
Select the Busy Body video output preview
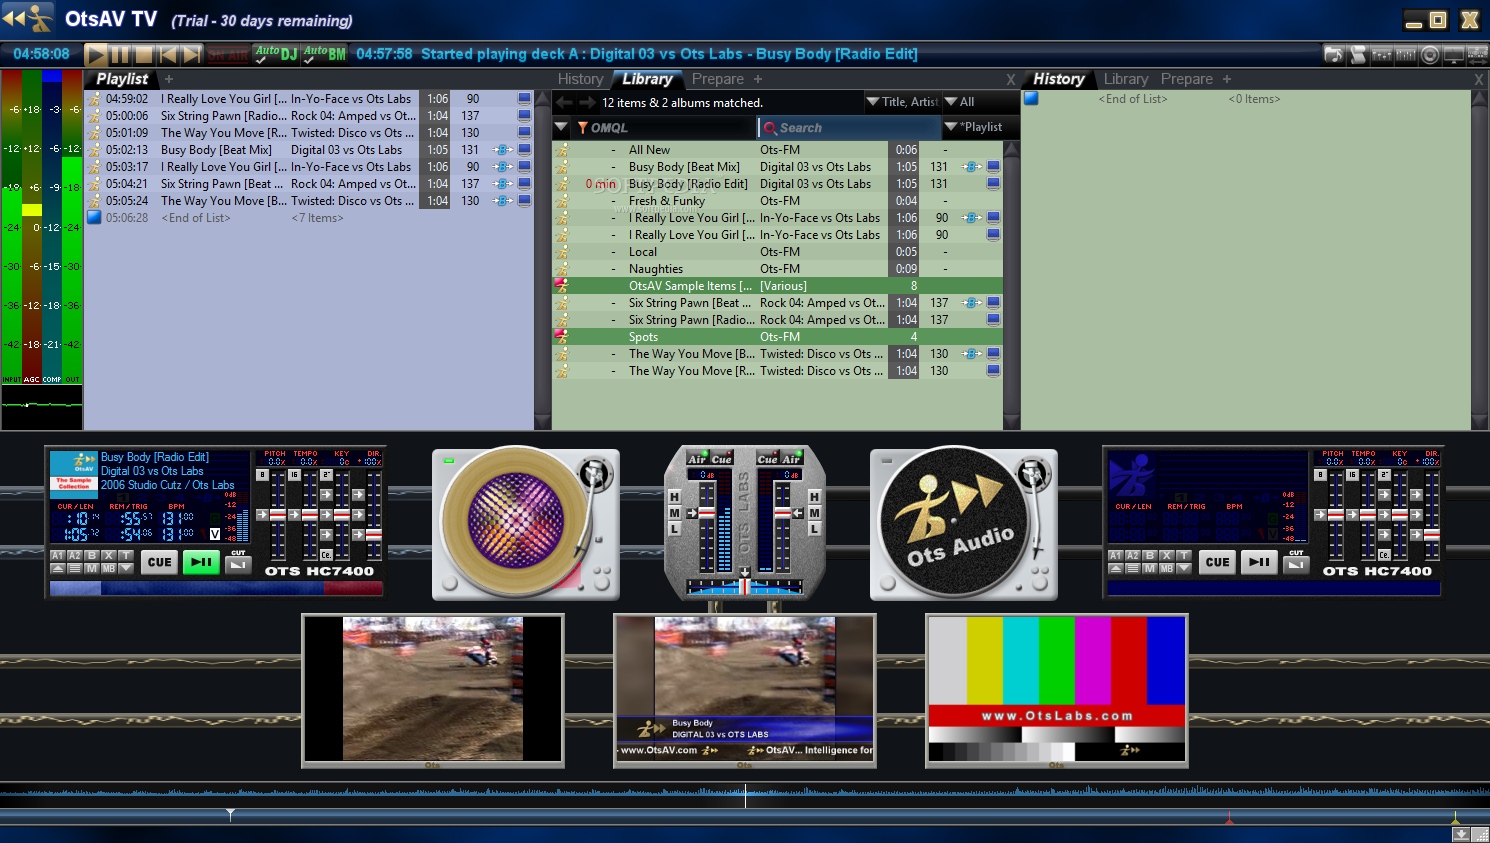(x=745, y=691)
